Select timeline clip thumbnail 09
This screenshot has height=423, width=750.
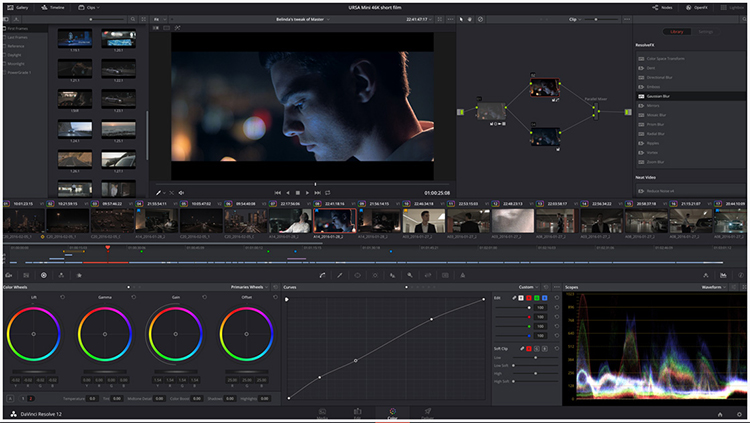click(x=380, y=221)
